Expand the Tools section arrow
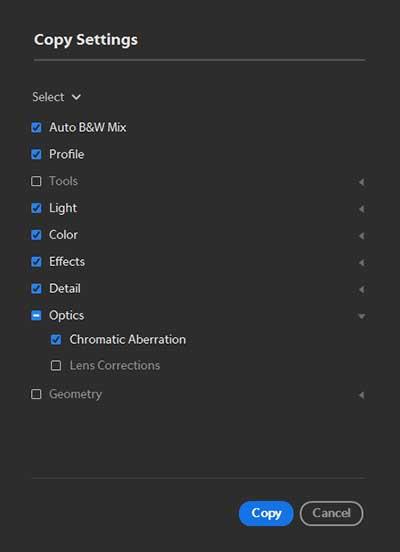This screenshot has width=400, height=552. [361, 182]
